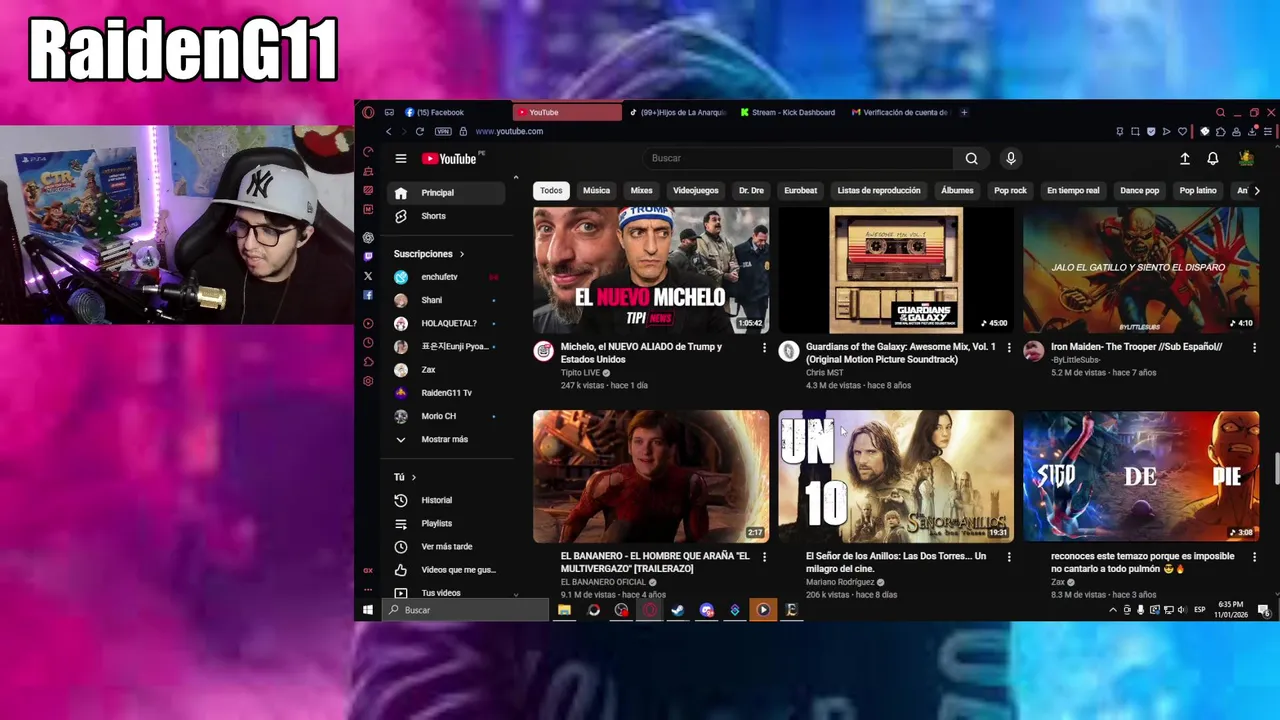The image size is (1280, 720).
Task: Select the Videojuegos filter chip
Action: (695, 190)
